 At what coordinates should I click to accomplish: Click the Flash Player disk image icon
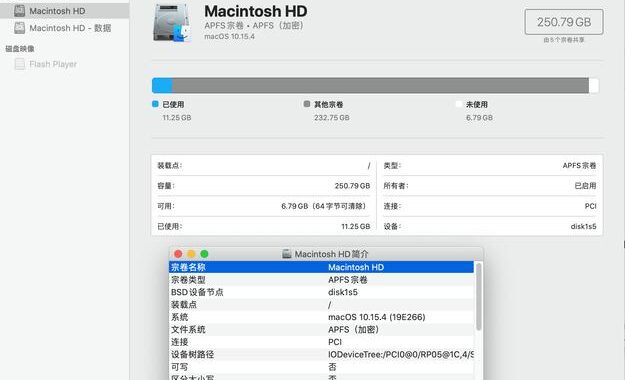(x=20, y=64)
